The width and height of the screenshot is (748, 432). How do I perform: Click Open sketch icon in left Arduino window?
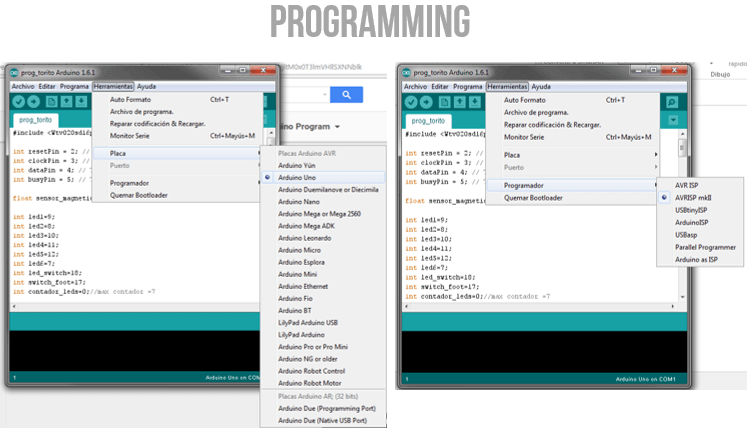tap(66, 101)
